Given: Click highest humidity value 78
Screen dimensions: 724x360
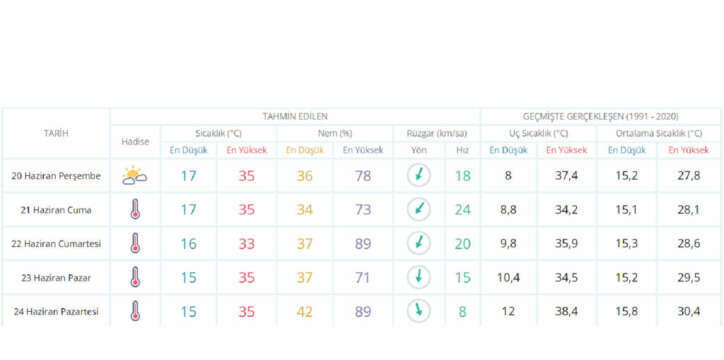Looking at the screenshot, I should 363,176.
